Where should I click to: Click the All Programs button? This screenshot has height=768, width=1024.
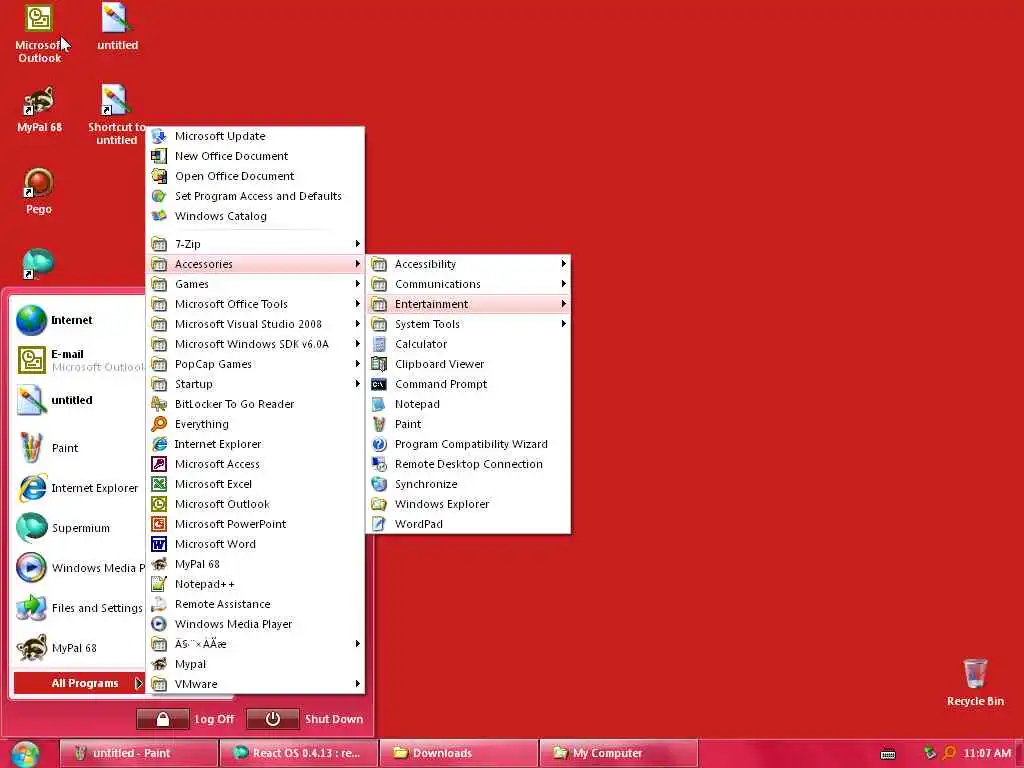click(x=78, y=683)
